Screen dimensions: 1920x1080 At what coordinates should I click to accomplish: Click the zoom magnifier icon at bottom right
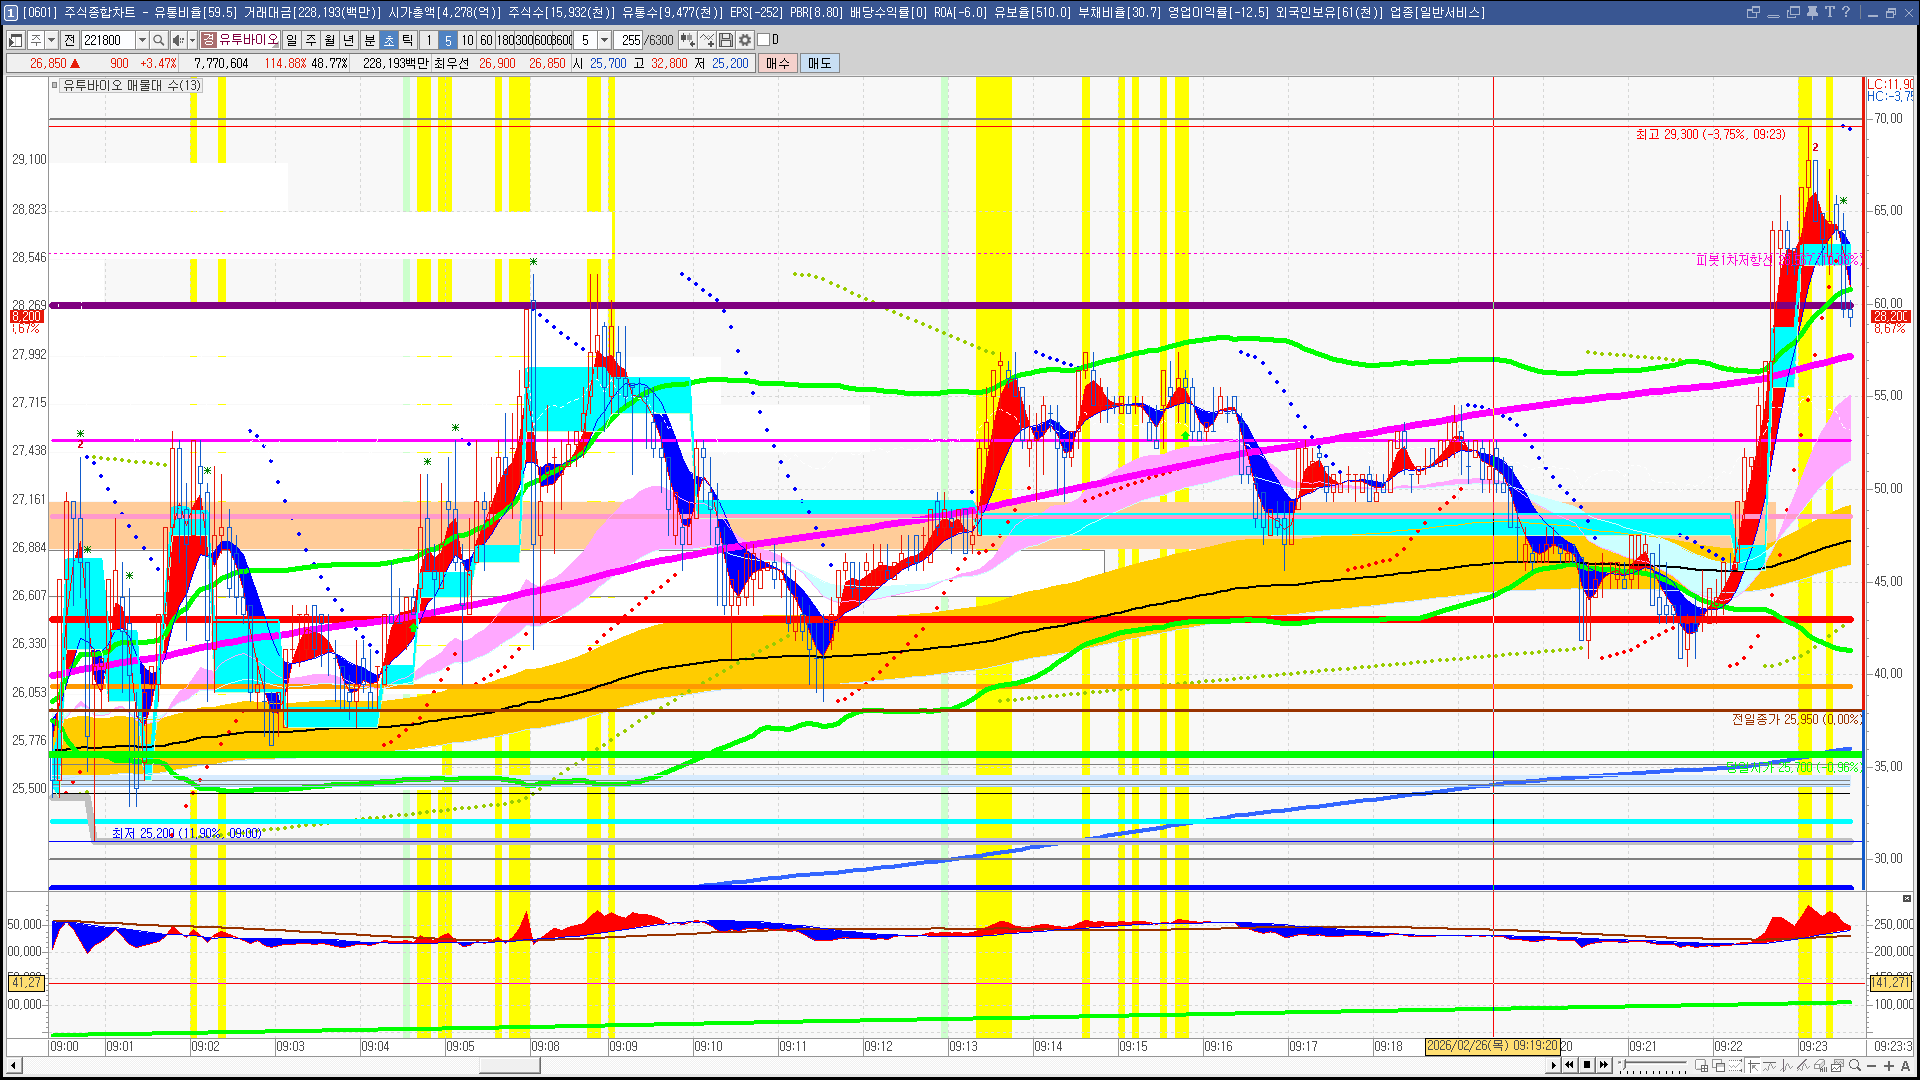[1856, 1065]
